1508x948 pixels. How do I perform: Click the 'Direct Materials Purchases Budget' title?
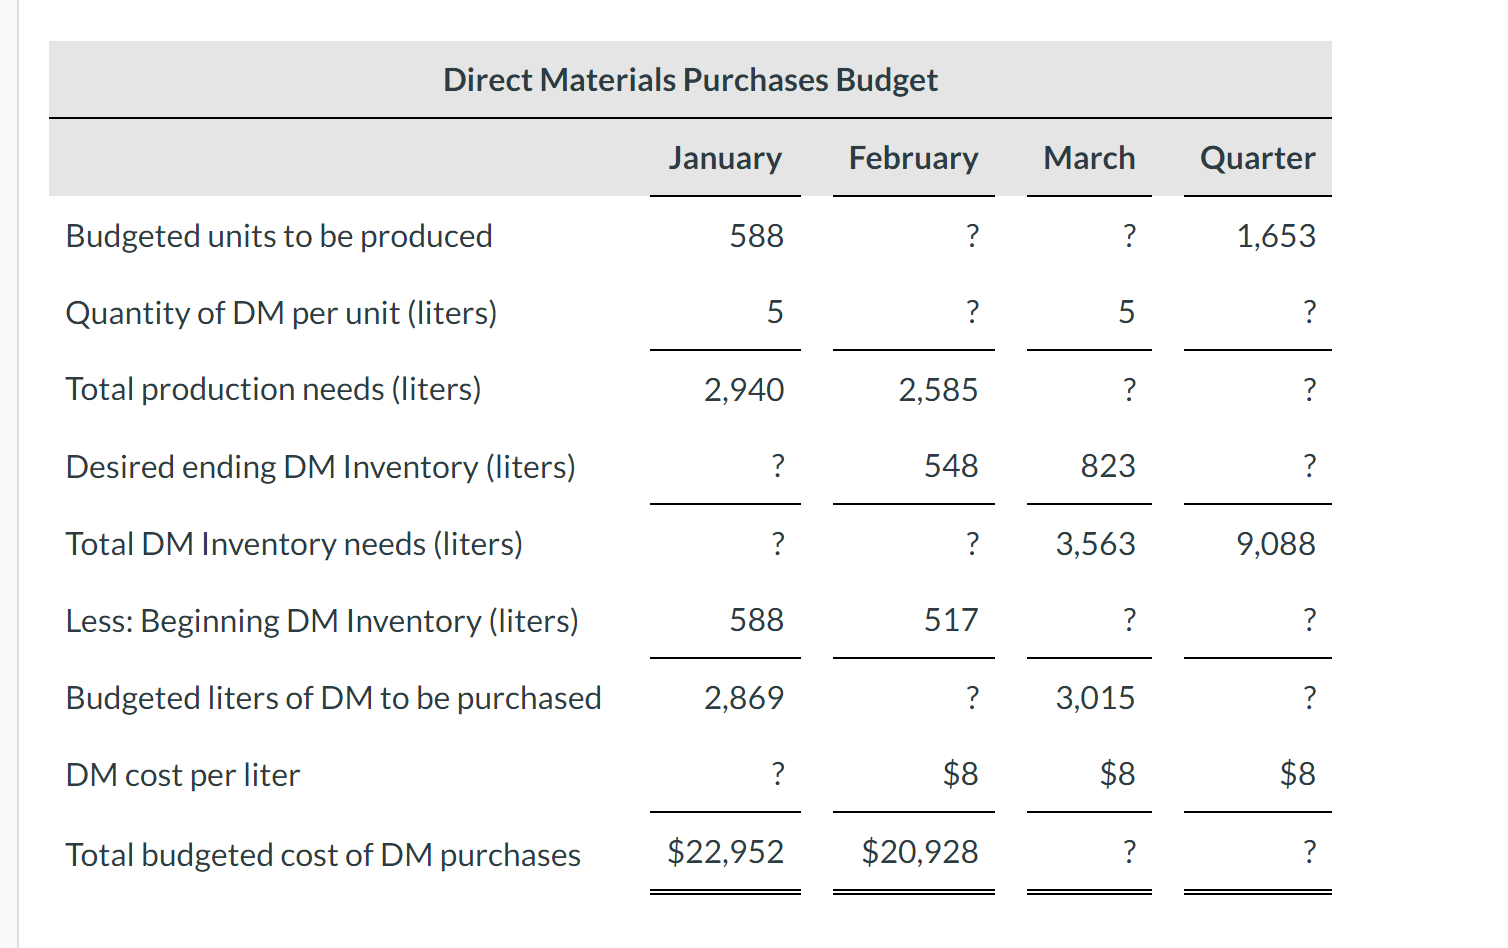[x=690, y=80]
